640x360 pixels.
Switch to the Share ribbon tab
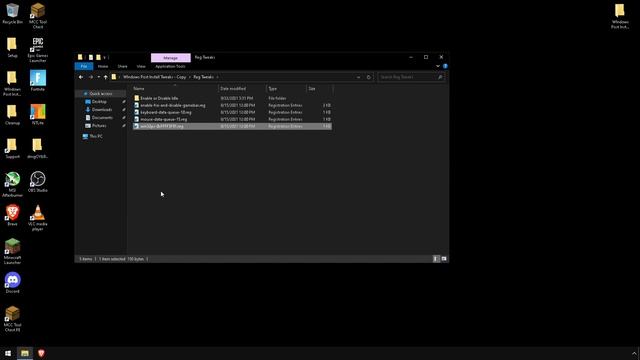[122, 67]
